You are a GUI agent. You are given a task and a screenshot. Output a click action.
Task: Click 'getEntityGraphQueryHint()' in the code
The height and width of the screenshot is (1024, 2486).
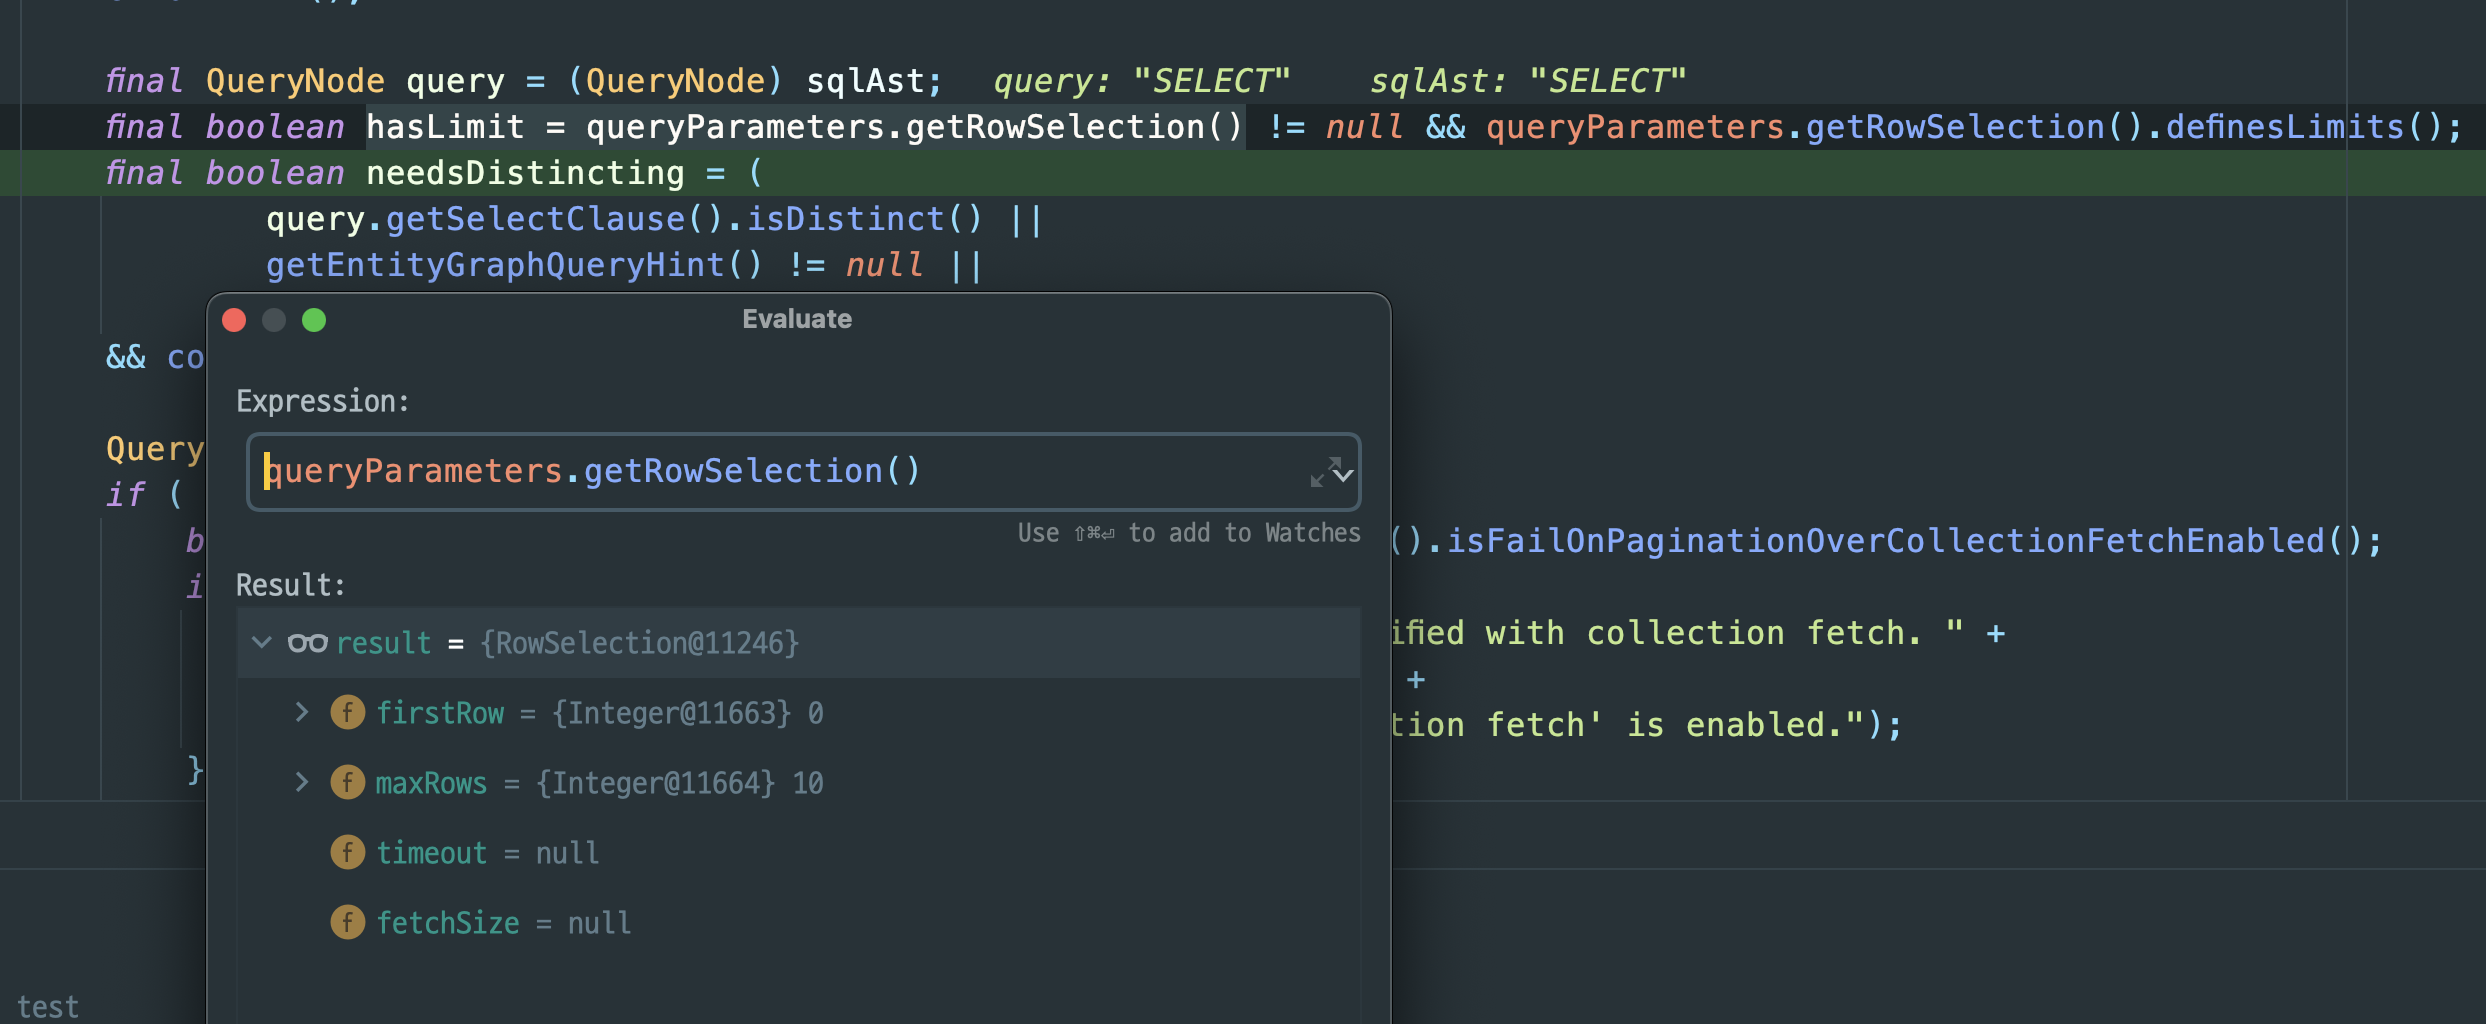click(x=514, y=265)
